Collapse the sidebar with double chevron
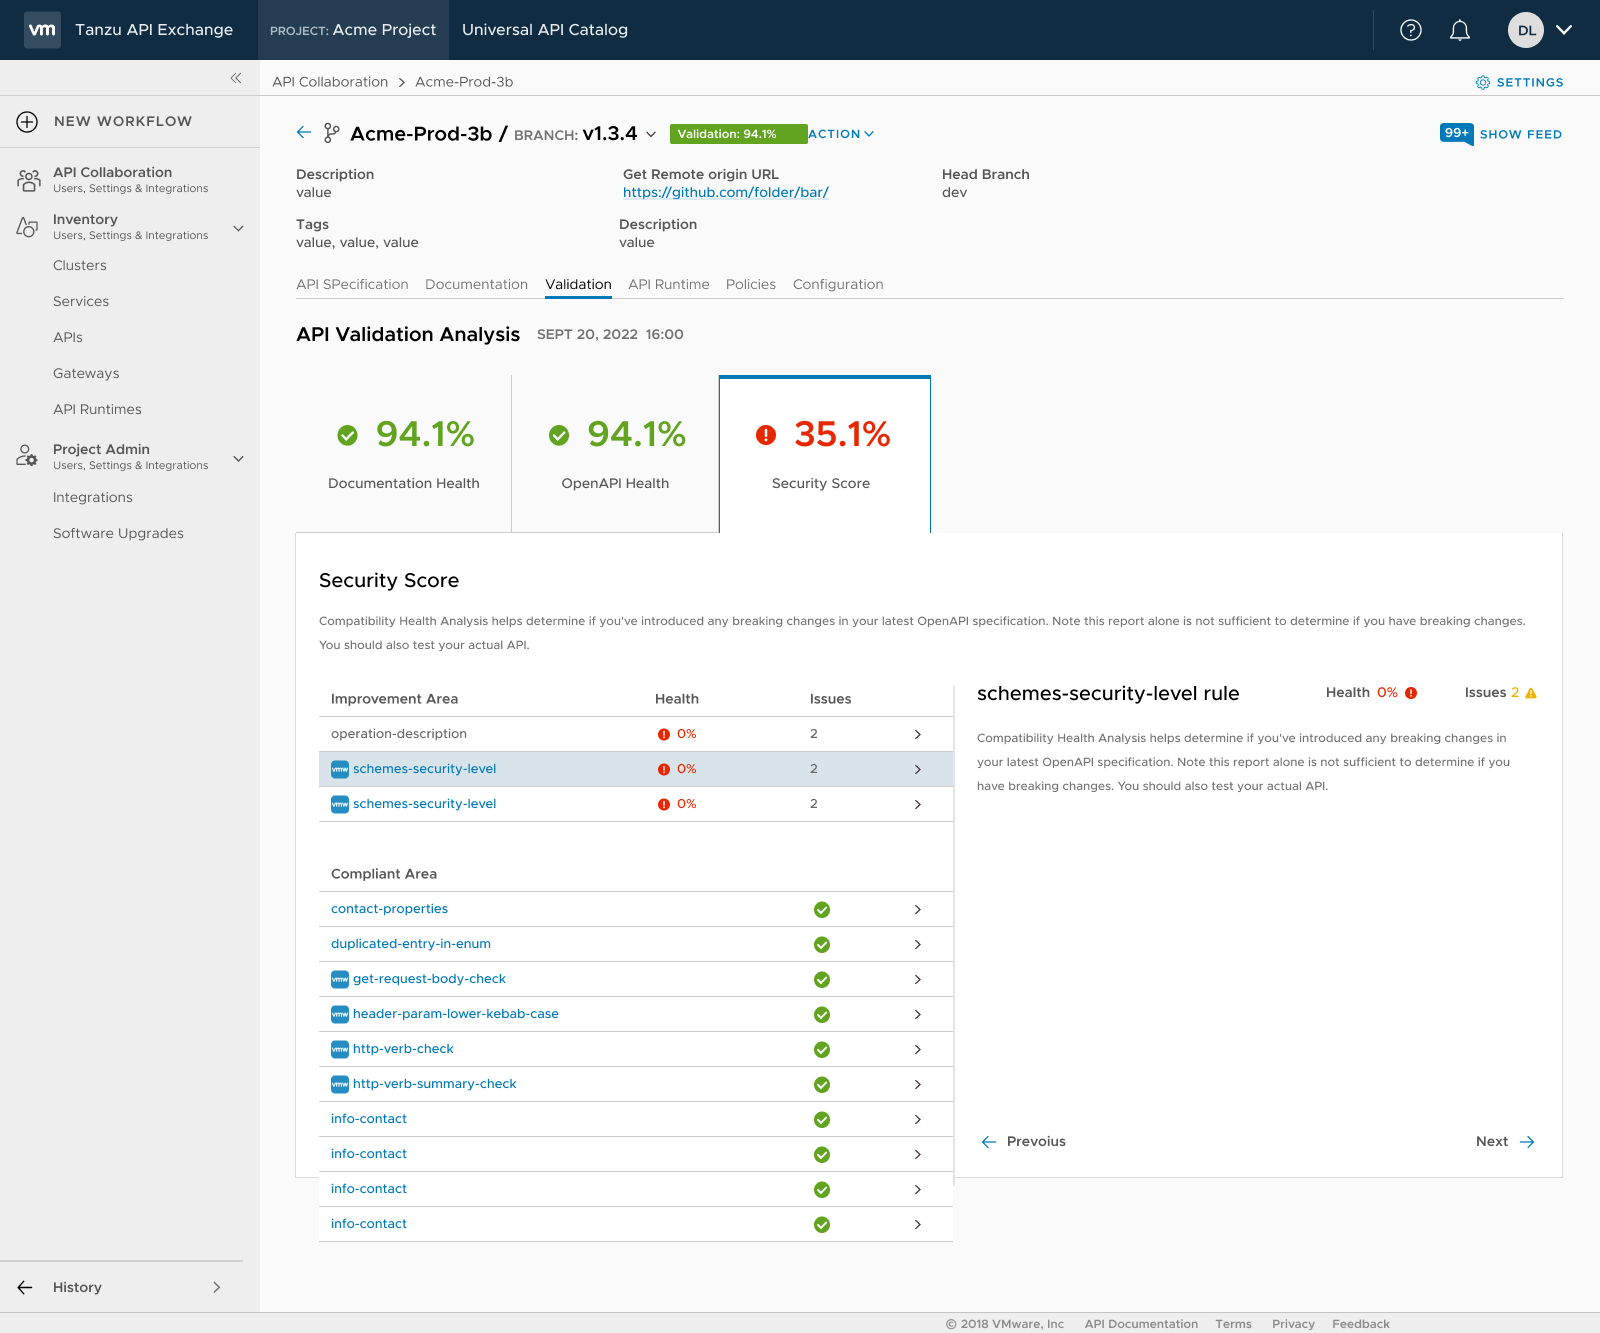Image resolution: width=1600 pixels, height=1333 pixels. pos(236,78)
